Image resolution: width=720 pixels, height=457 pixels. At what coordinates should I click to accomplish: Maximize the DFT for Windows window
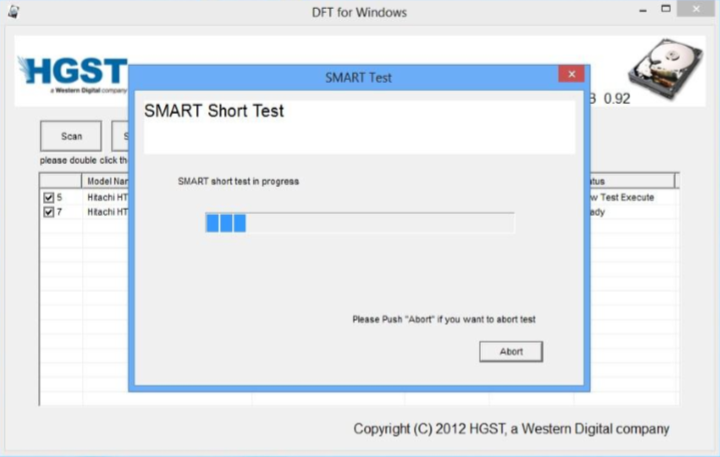666,9
